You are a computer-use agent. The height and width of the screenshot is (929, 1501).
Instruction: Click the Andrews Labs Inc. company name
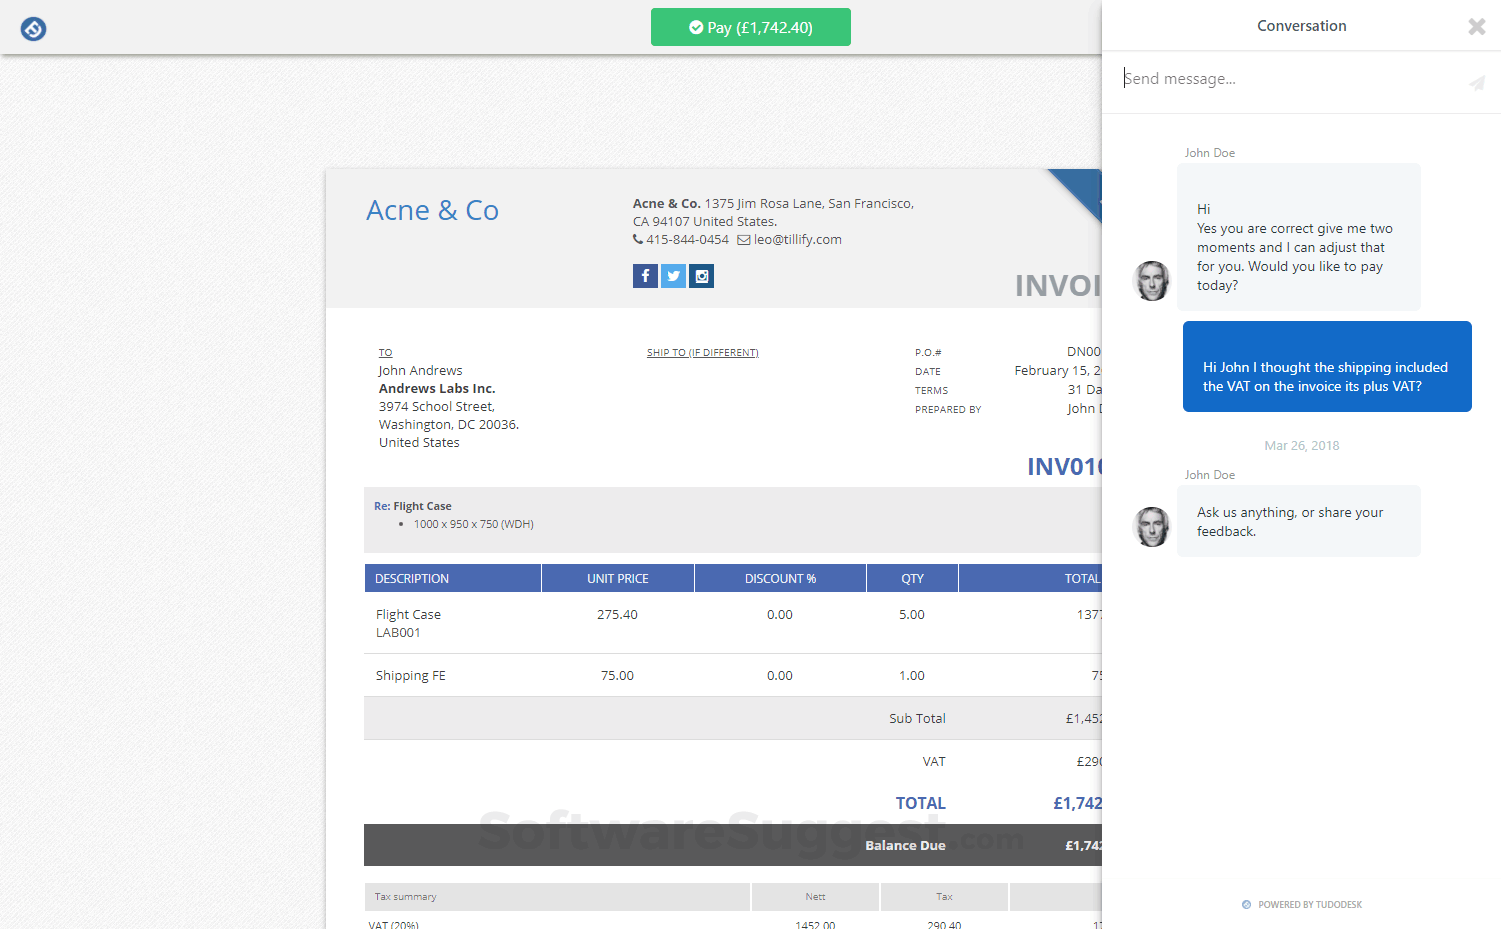[437, 389]
